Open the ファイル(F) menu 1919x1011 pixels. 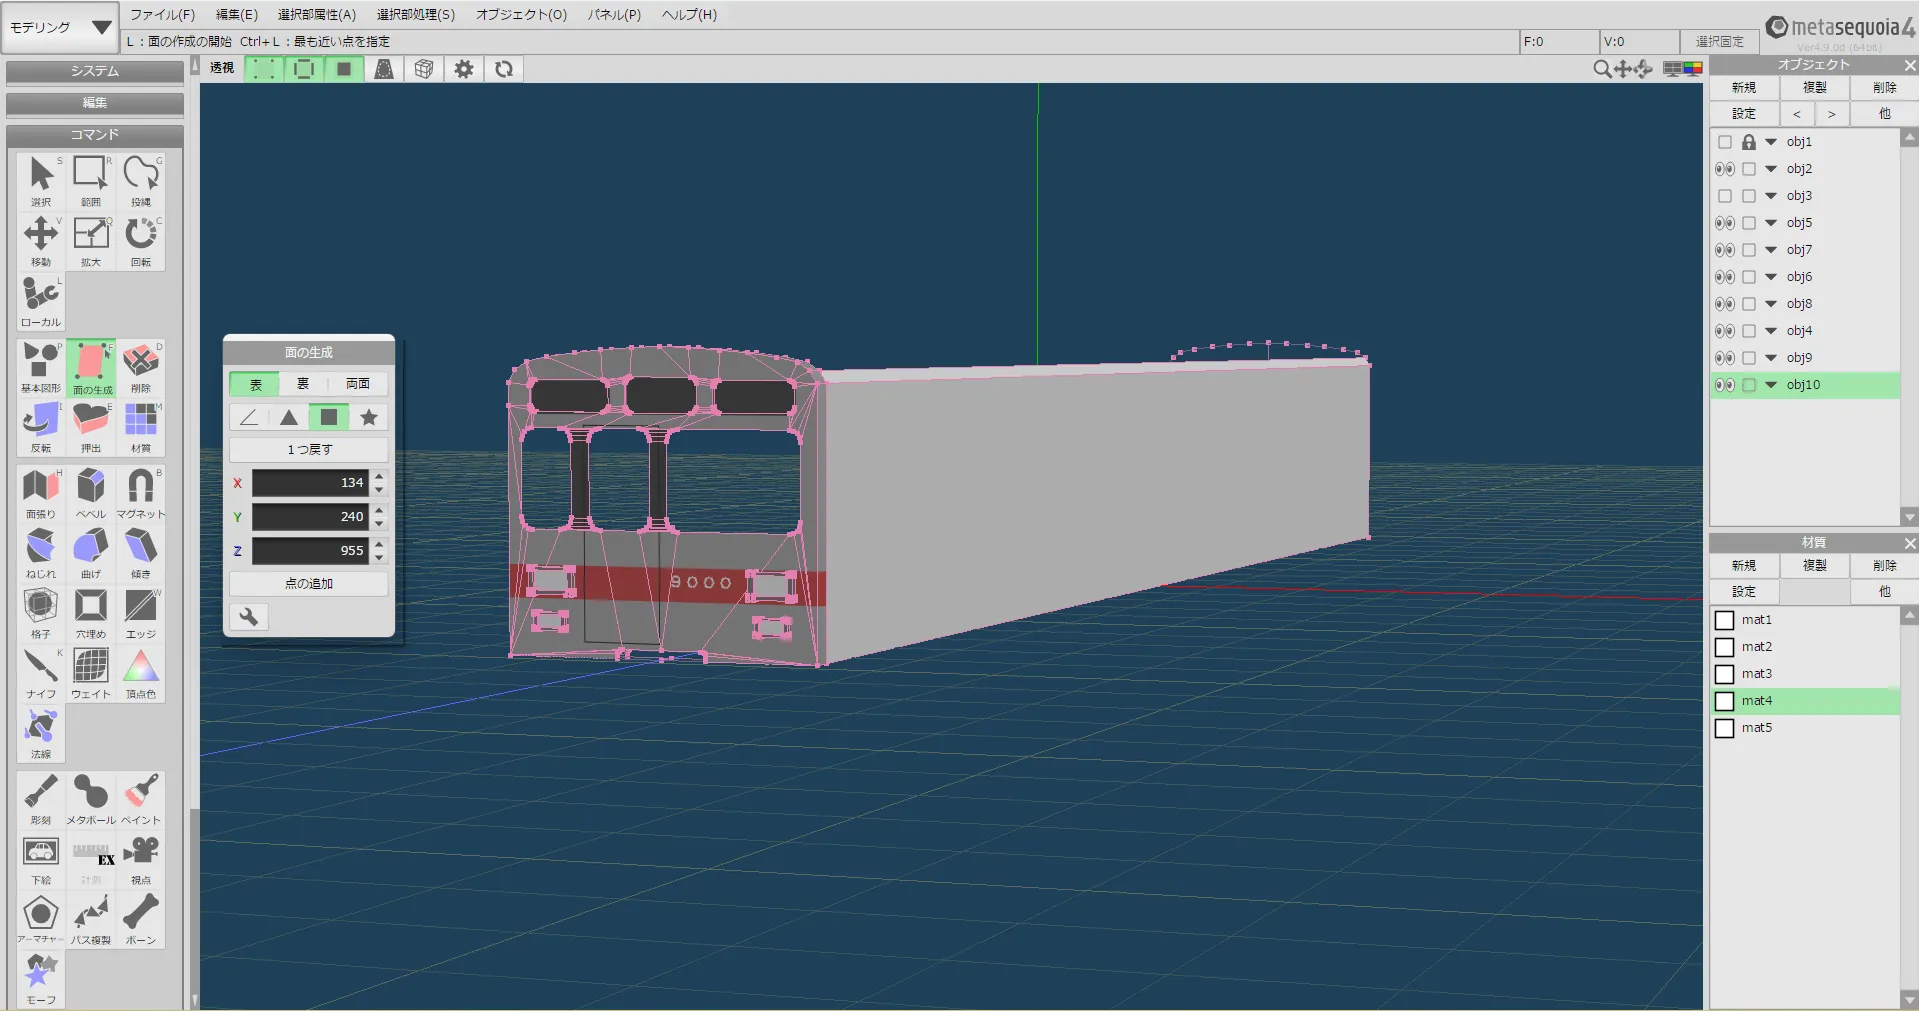(x=162, y=14)
